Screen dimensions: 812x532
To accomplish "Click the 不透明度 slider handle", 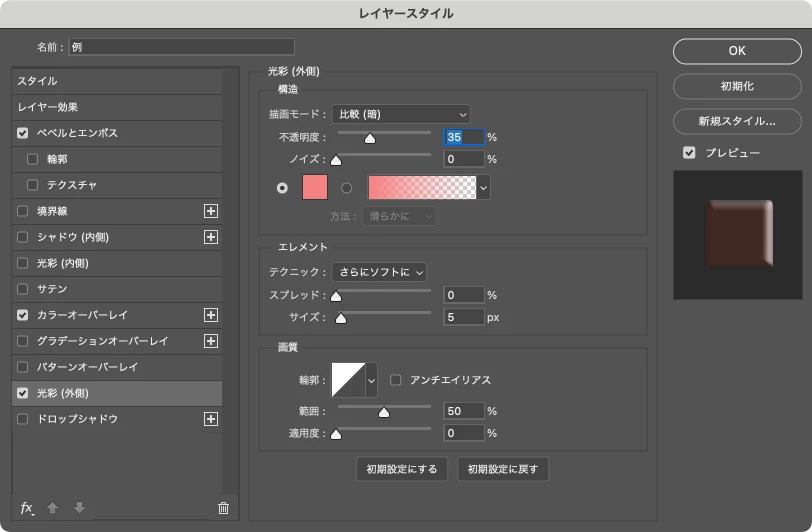I will tap(370, 138).
